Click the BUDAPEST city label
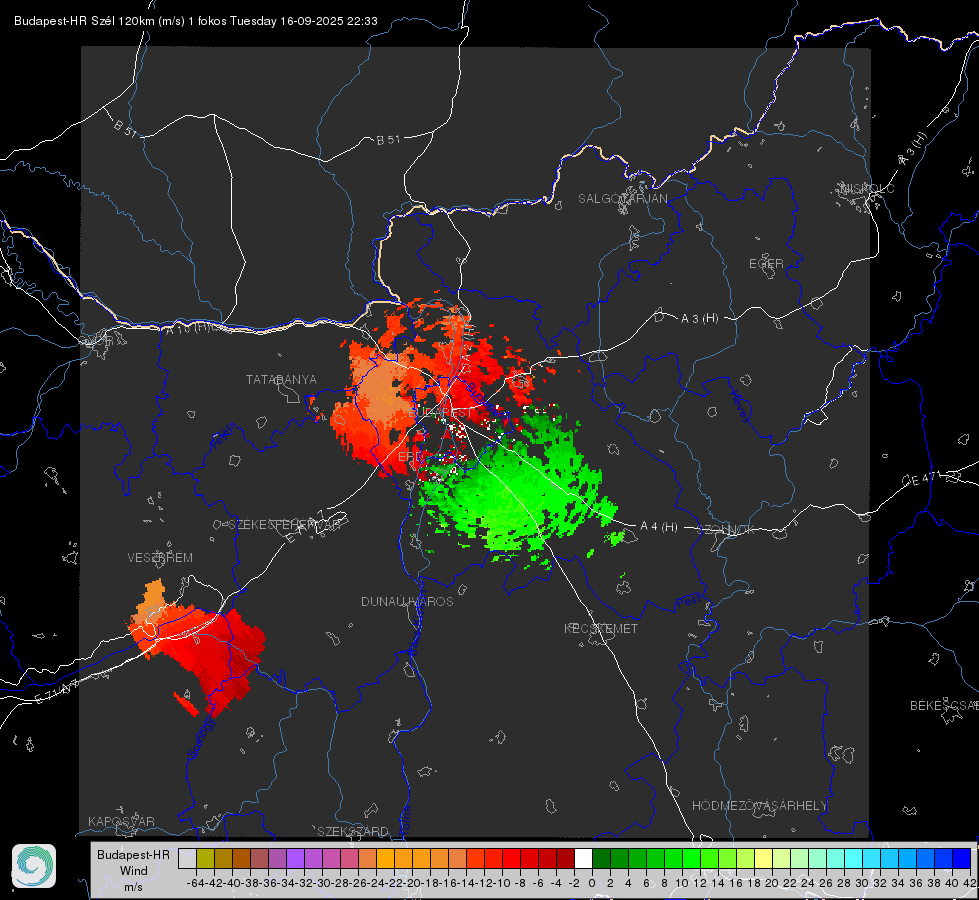The image size is (979, 900). point(440,413)
